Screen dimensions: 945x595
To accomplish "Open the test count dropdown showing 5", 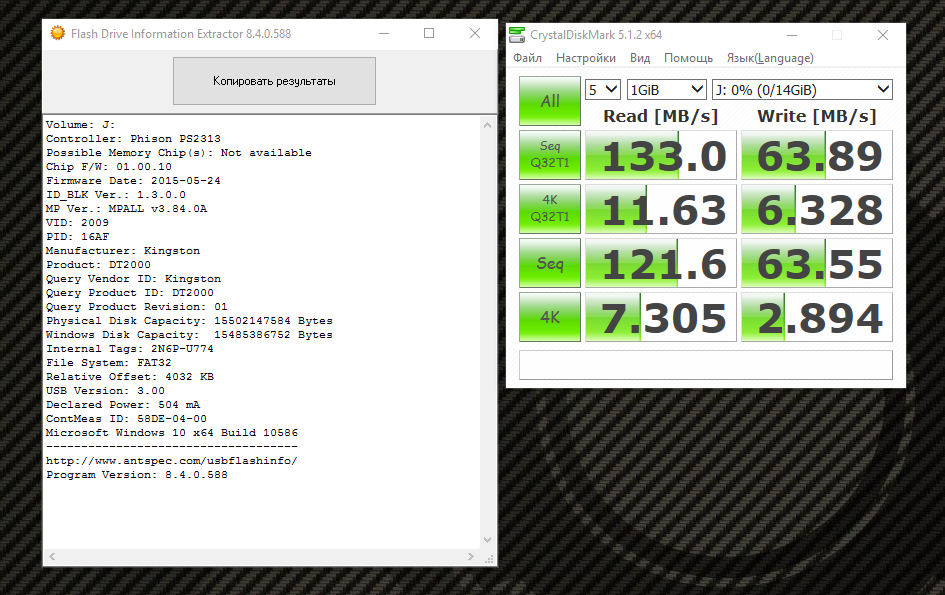I will pos(603,90).
